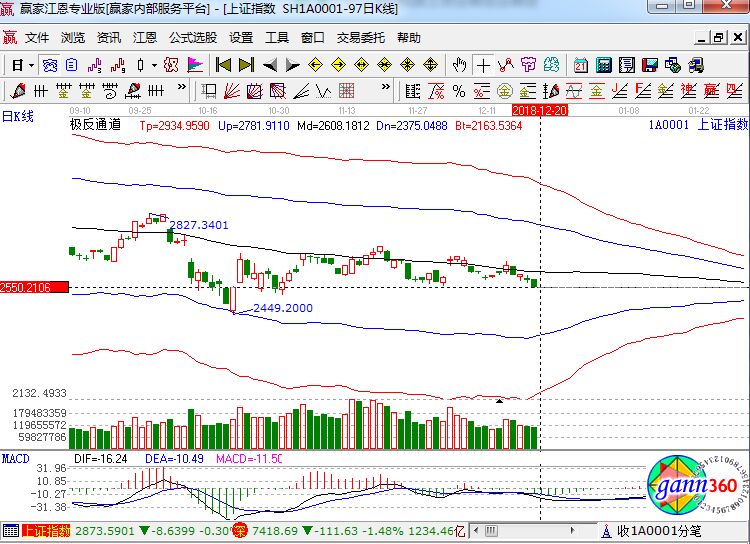Click the MACD indicator label
Screen dimensions: 750x544
point(15,458)
